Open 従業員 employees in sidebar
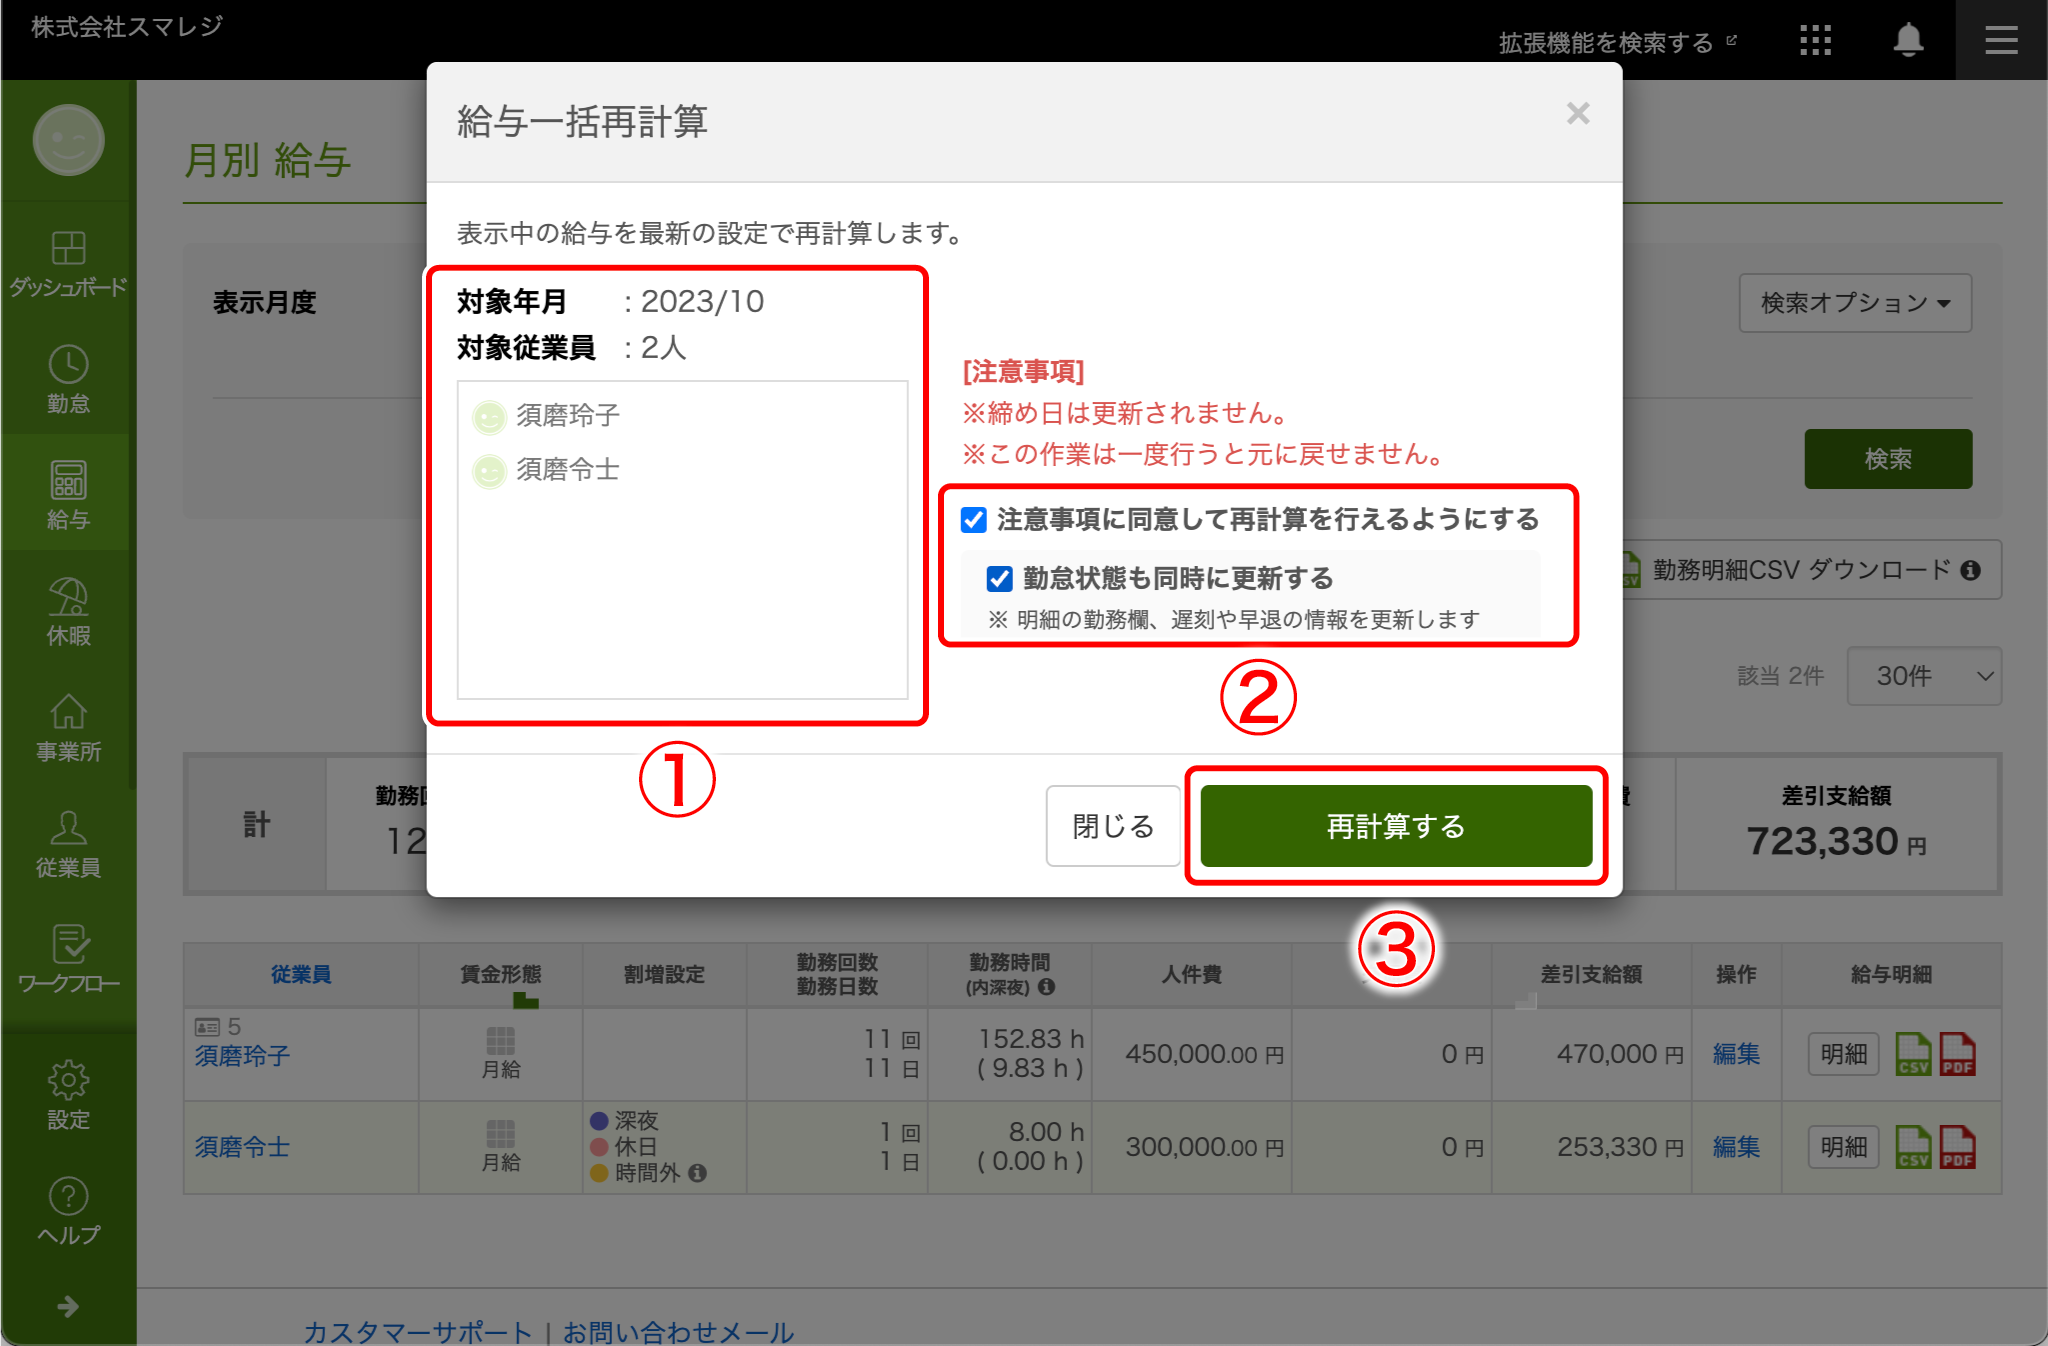Image resolution: width=2048 pixels, height=1346 pixels. (x=68, y=843)
